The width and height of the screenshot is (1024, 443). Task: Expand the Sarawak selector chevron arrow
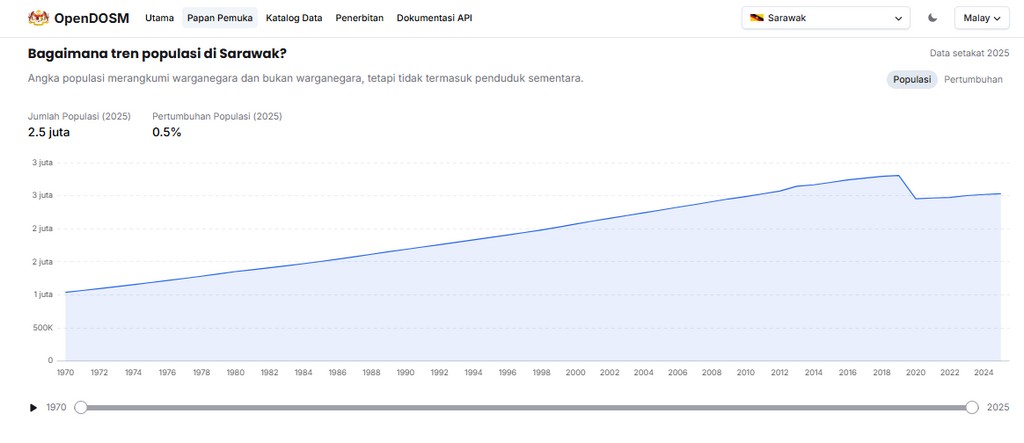pos(897,18)
